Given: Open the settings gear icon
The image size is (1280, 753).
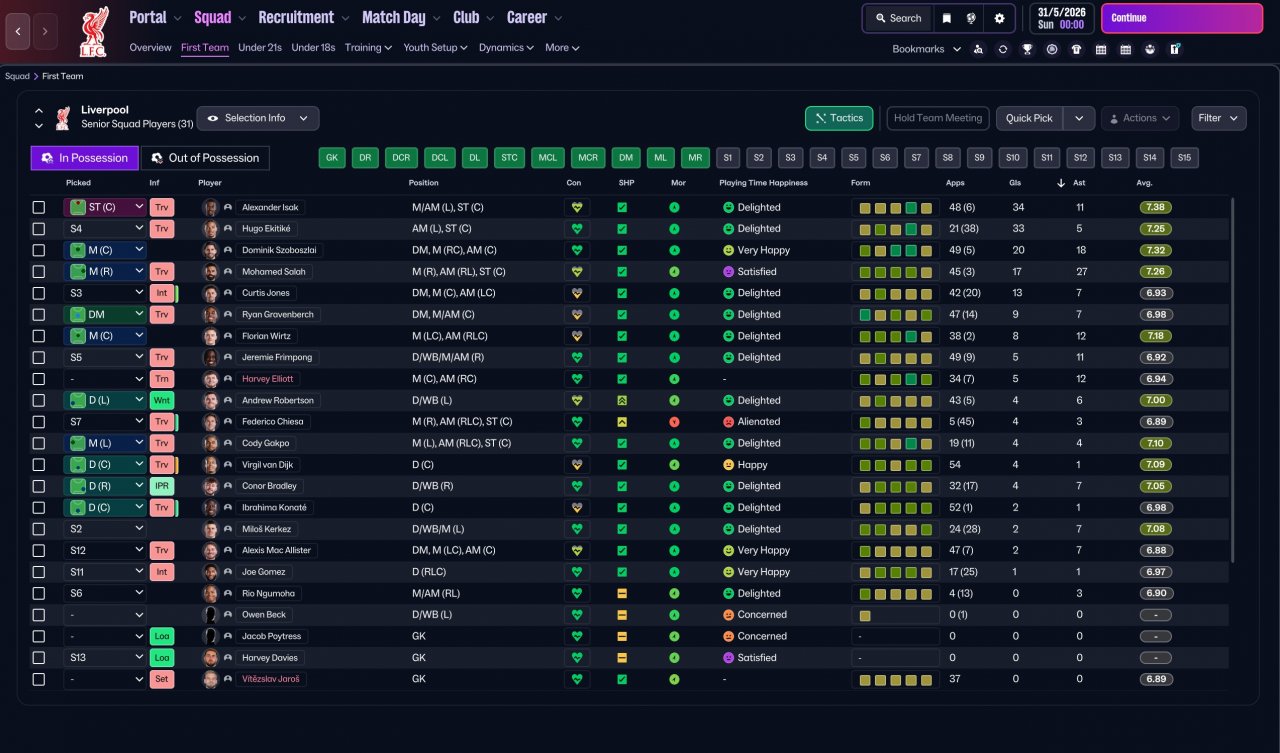Looking at the screenshot, I should pyautogui.click(x=999, y=18).
